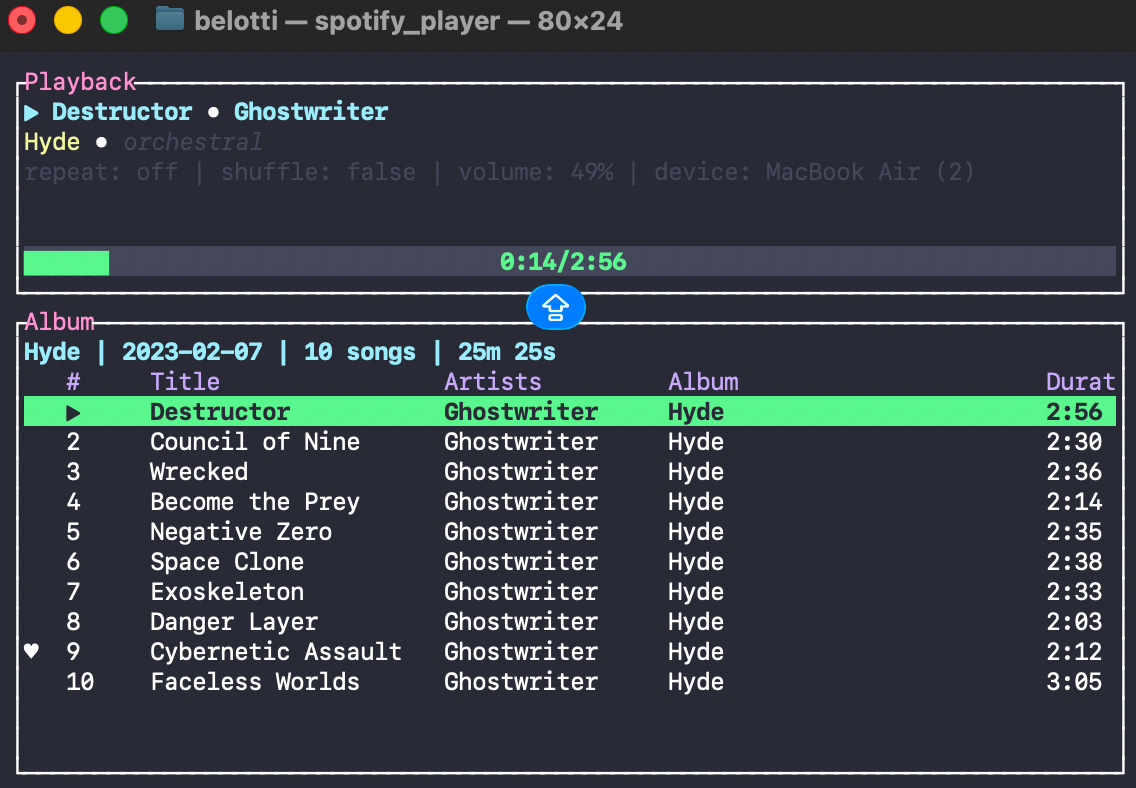Screen dimensions: 1136x788
Task: Click the Album column header
Action: (703, 382)
